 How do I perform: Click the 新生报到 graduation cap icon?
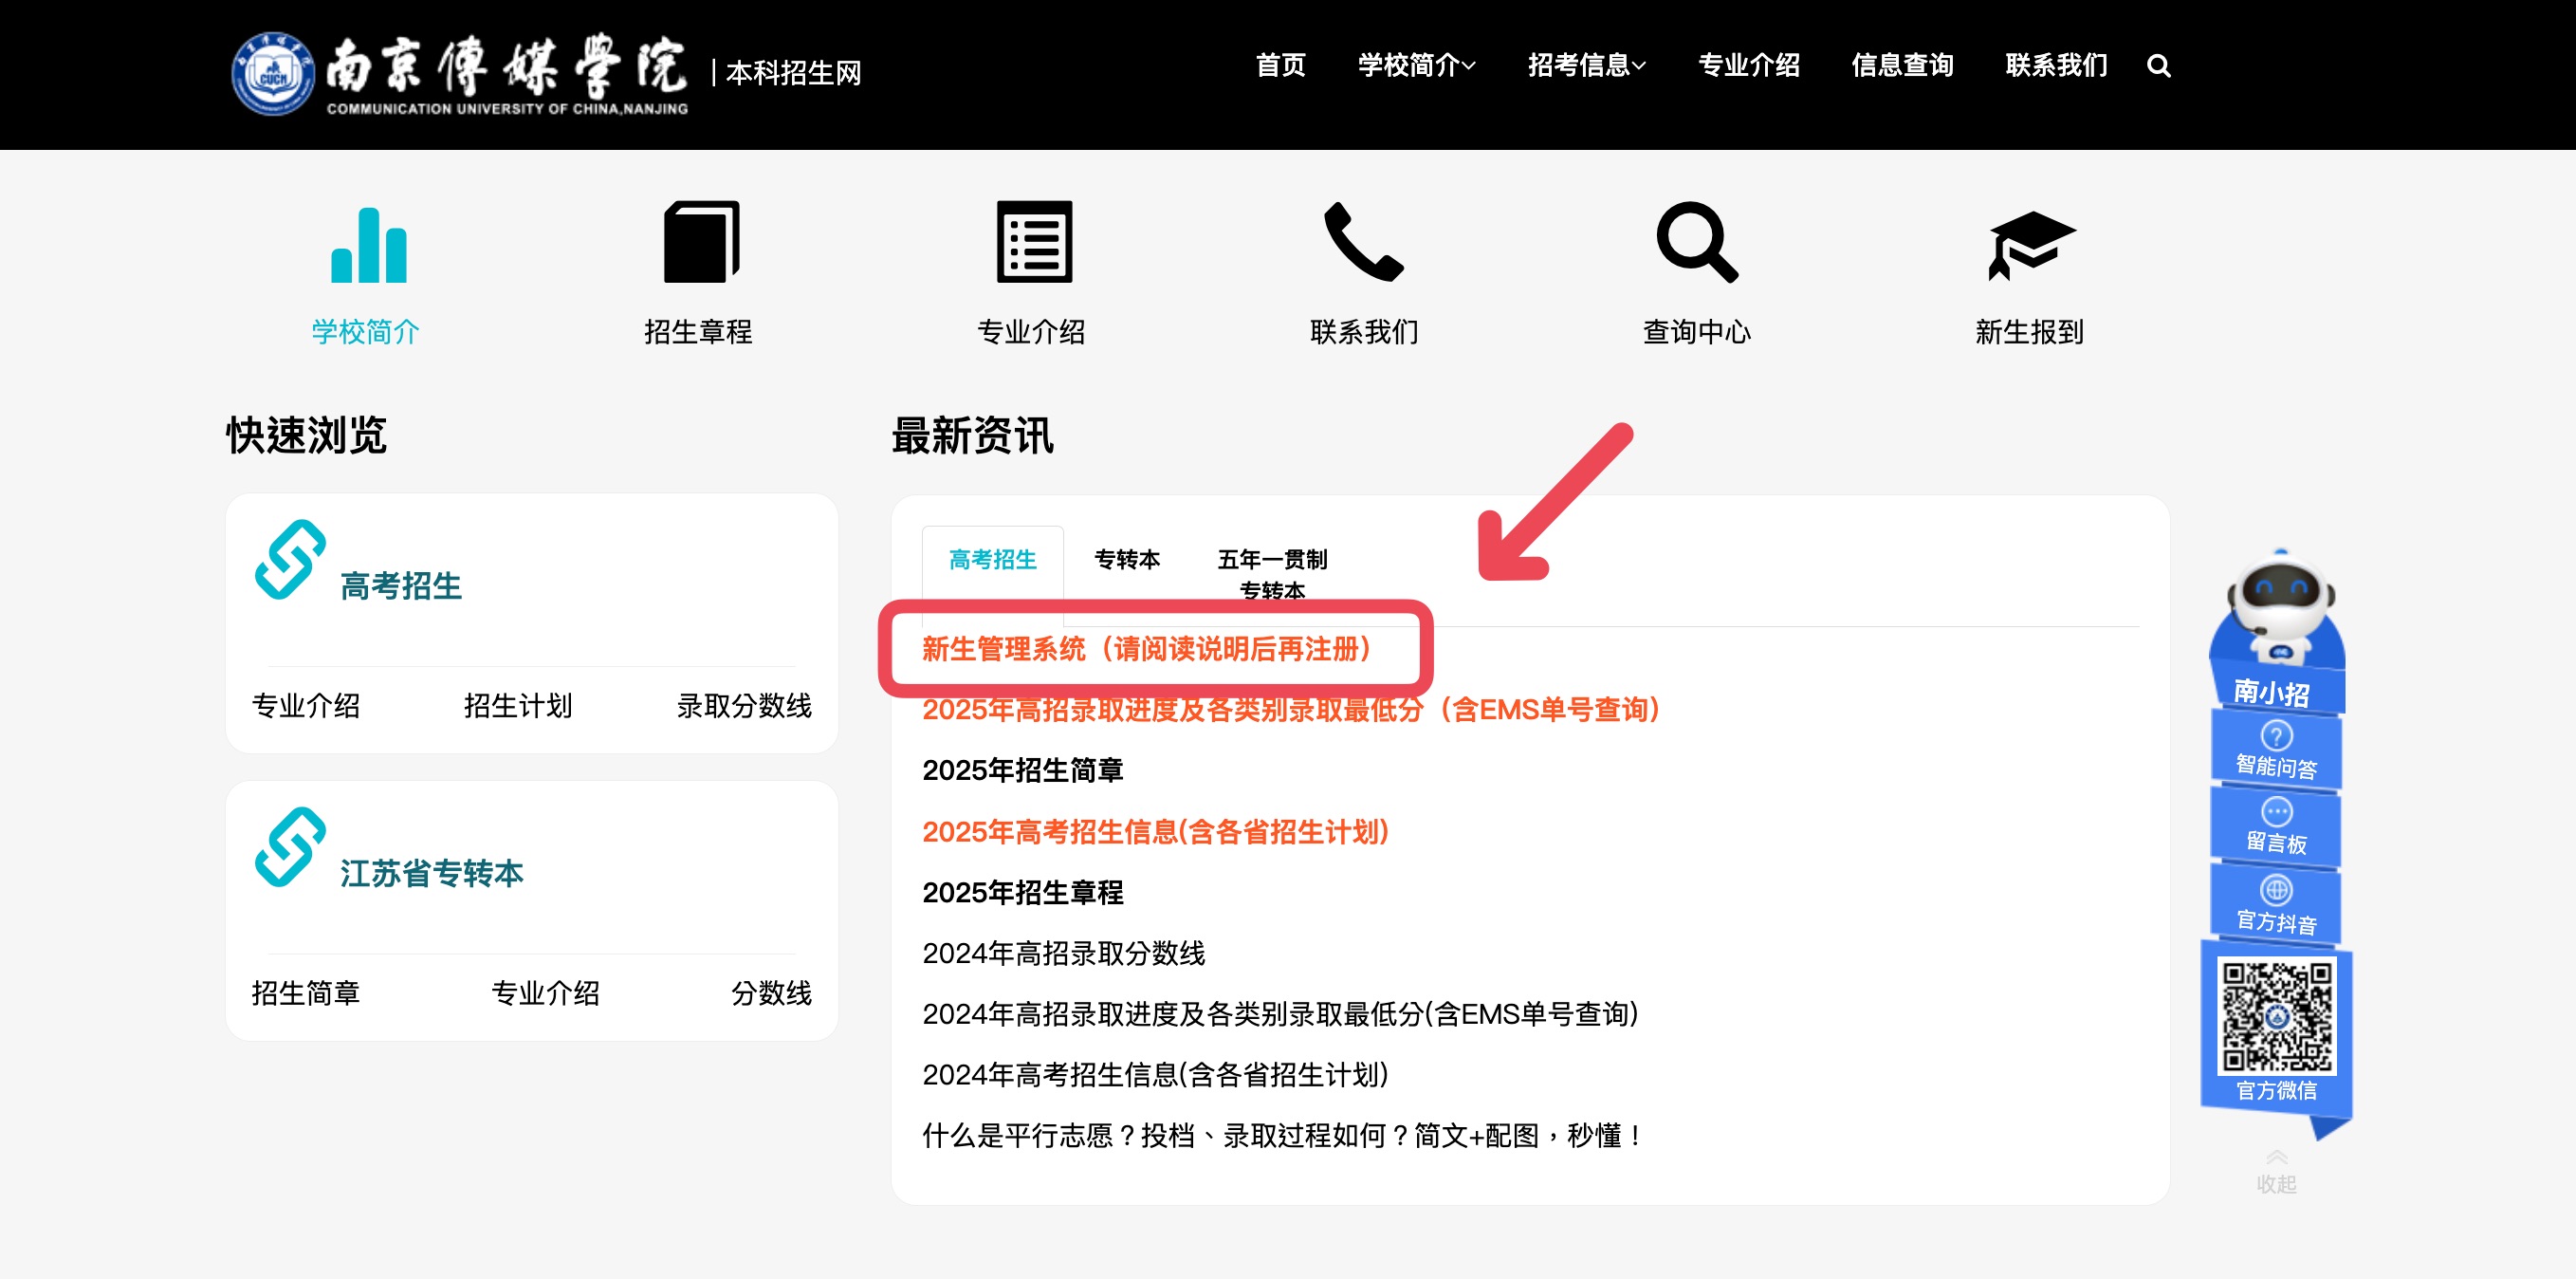[x=2030, y=245]
